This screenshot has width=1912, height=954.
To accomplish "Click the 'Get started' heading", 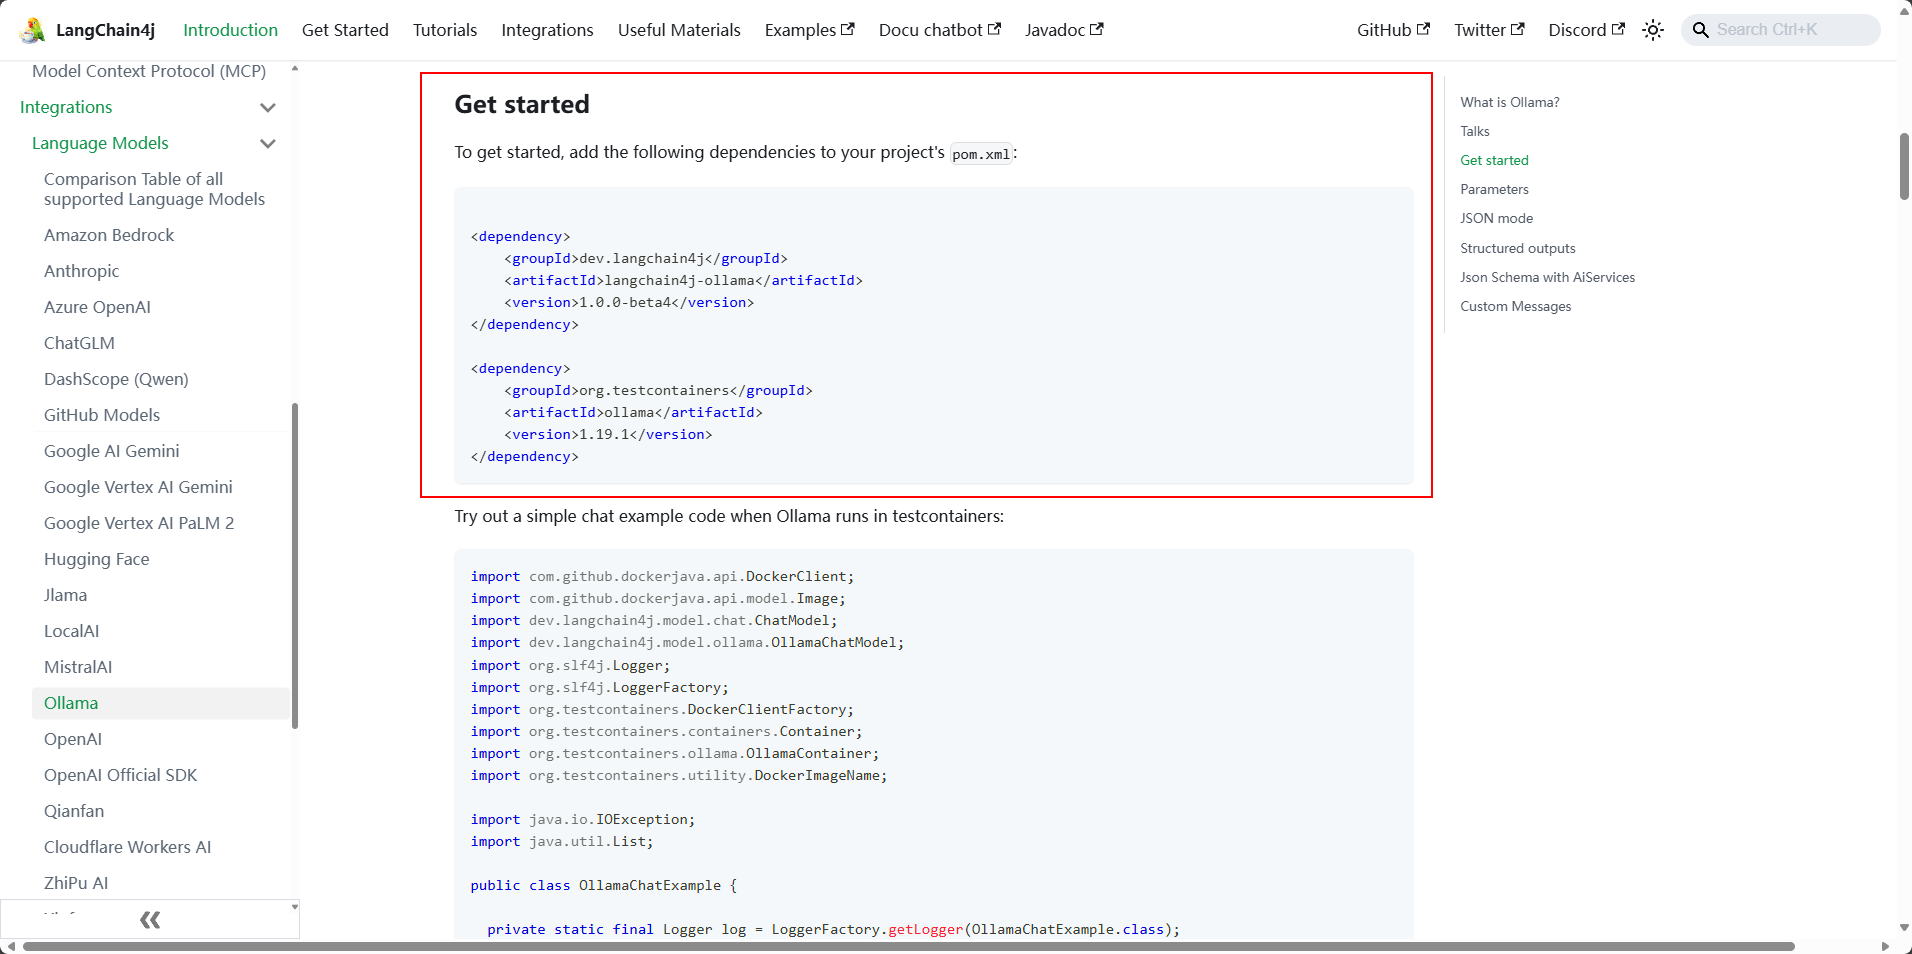I will (522, 104).
